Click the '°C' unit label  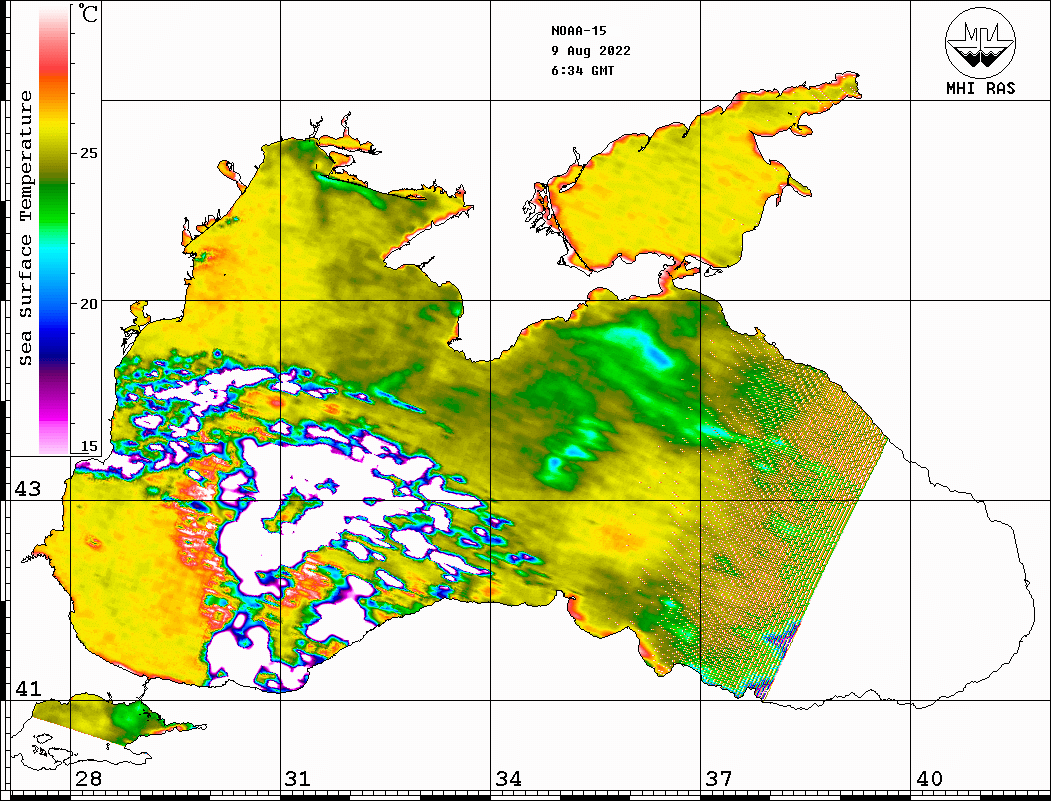(x=87, y=13)
